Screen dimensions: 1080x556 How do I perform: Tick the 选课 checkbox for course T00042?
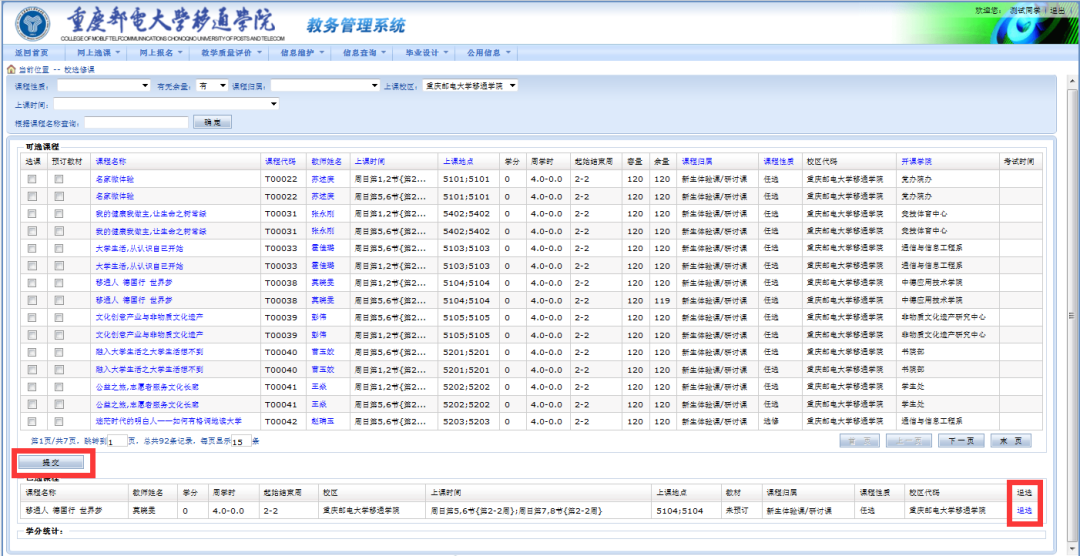[32, 421]
